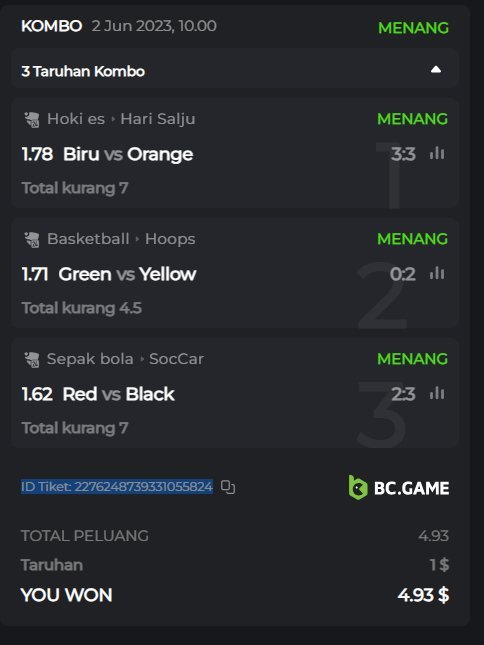Click the BC.GAME logo
Image resolution: width=484 pixels, height=645 pixels.
(398, 488)
